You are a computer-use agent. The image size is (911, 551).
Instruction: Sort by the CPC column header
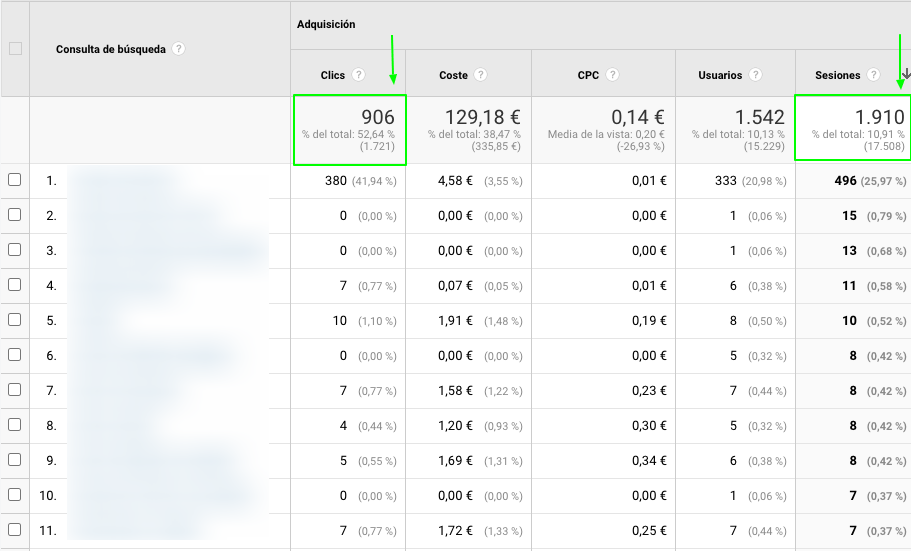pyautogui.click(x=588, y=75)
